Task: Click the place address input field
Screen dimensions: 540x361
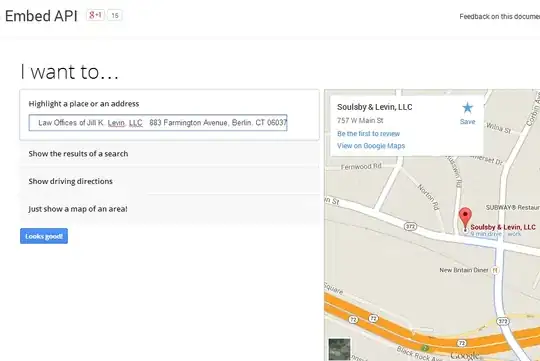Action: [158, 123]
